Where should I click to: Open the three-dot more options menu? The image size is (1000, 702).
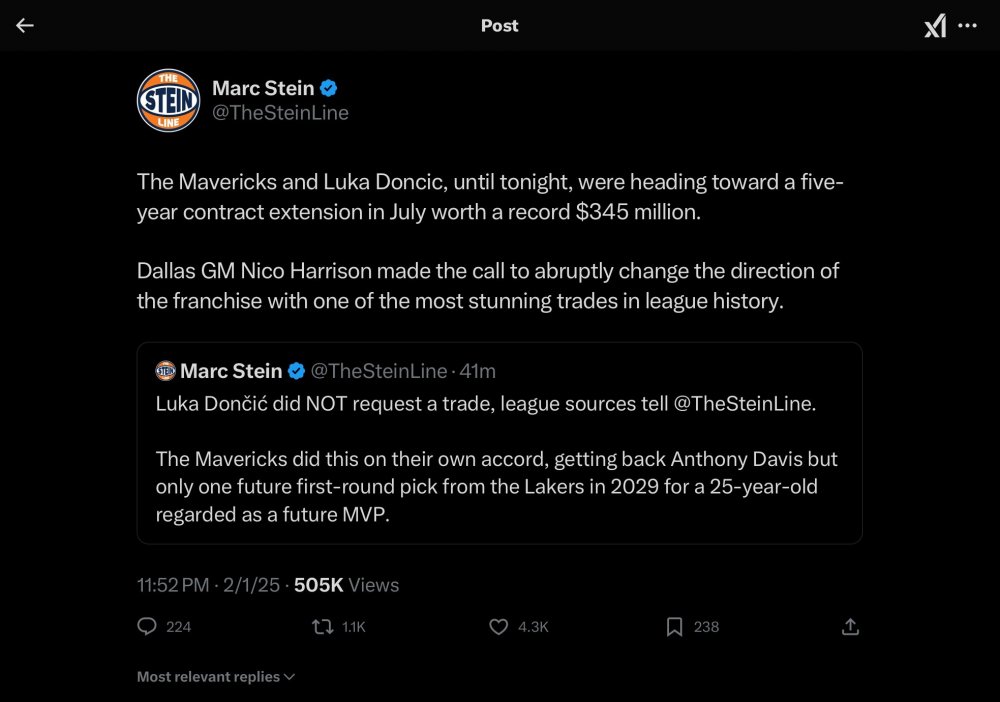967,26
